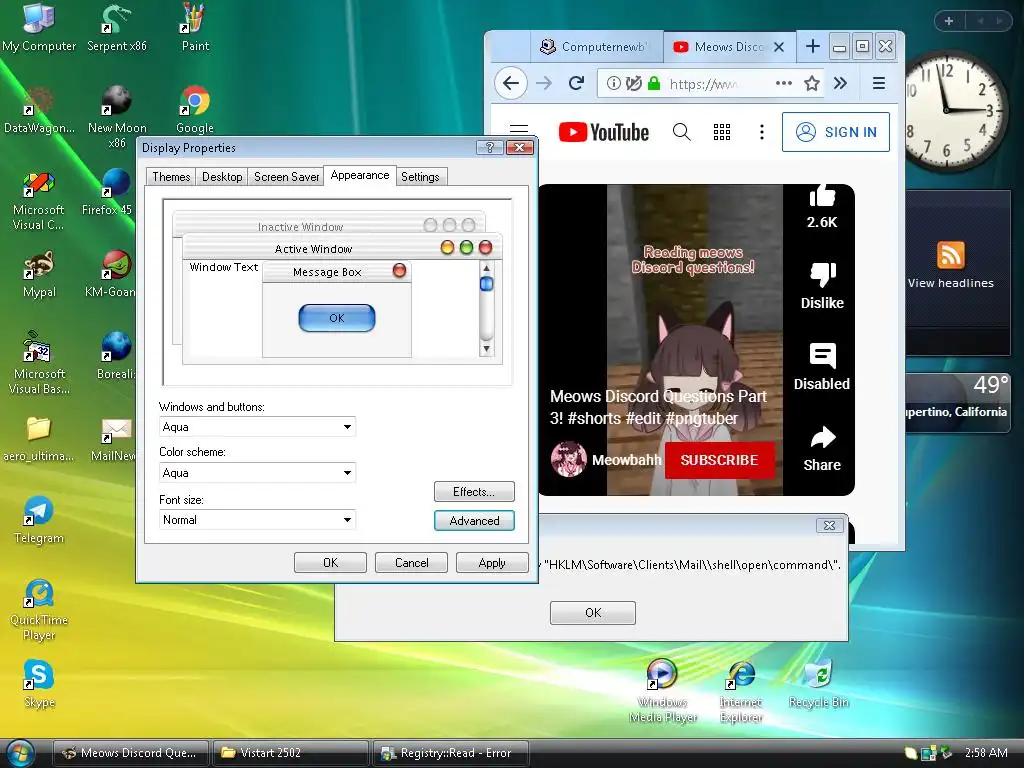Like the short with thumbs up

tap(822, 195)
